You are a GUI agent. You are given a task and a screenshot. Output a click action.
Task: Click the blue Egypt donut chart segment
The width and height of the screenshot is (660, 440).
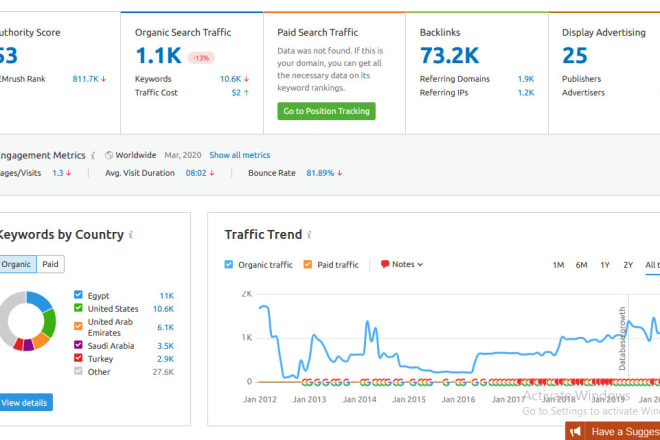coord(39,300)
